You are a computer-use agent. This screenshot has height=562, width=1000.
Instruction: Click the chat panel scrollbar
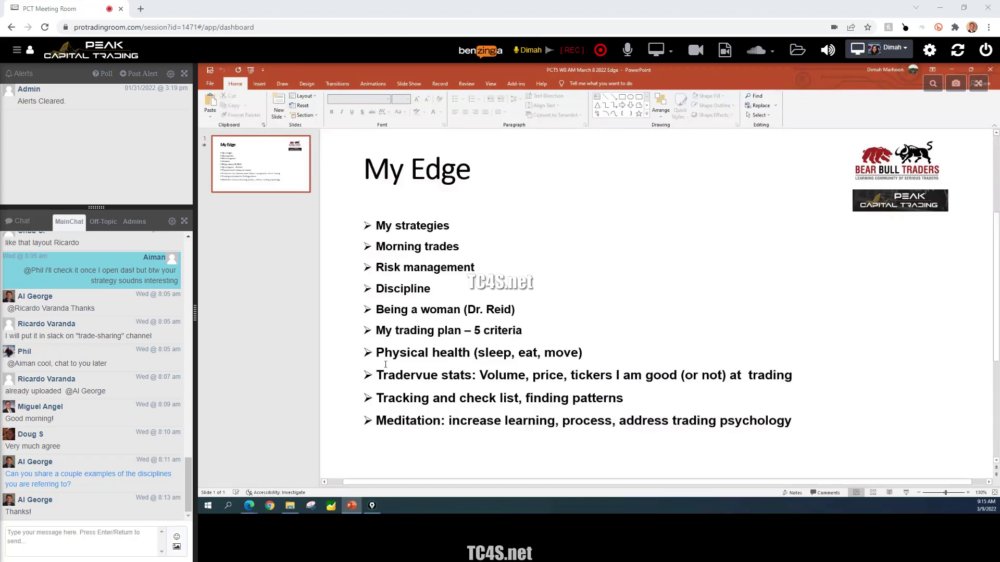(x=188, y=485)
